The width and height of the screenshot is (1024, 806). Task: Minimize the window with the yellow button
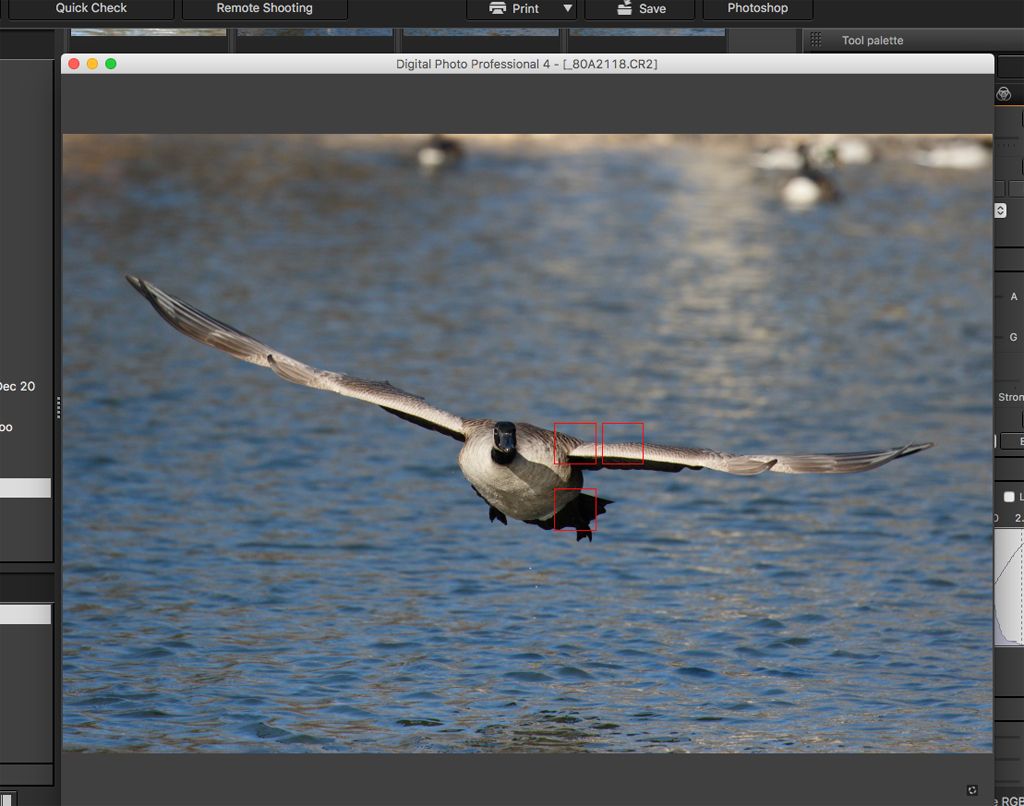click(92, 64)
